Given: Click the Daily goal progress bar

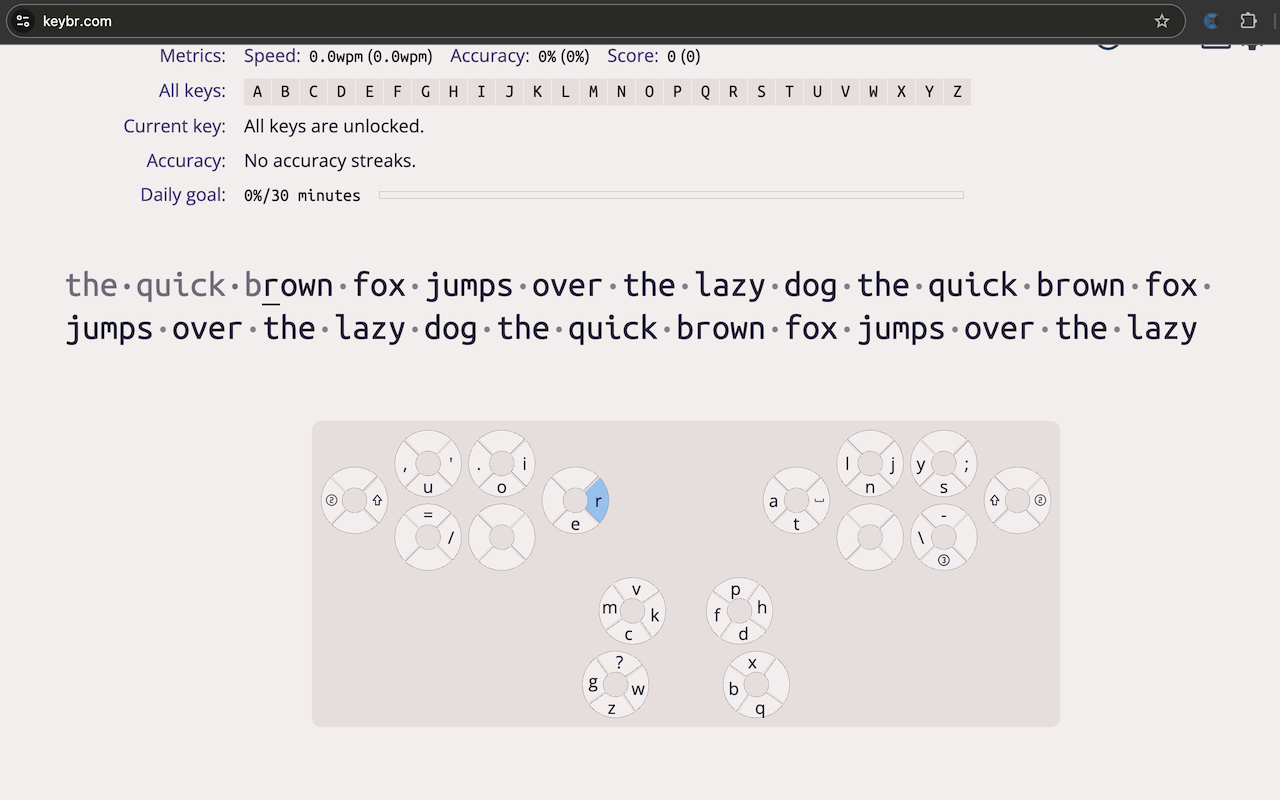Looking at the screenshot, I should [x=671, y=195].
